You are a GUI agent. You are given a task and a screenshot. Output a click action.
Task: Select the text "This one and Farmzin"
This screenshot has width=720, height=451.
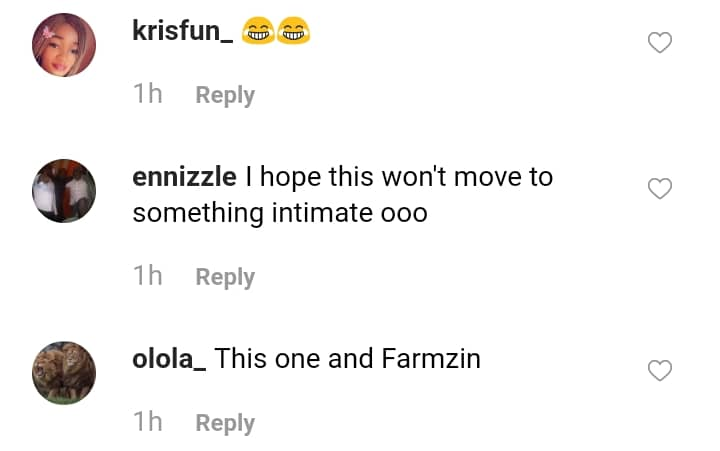tap(347, 358)
